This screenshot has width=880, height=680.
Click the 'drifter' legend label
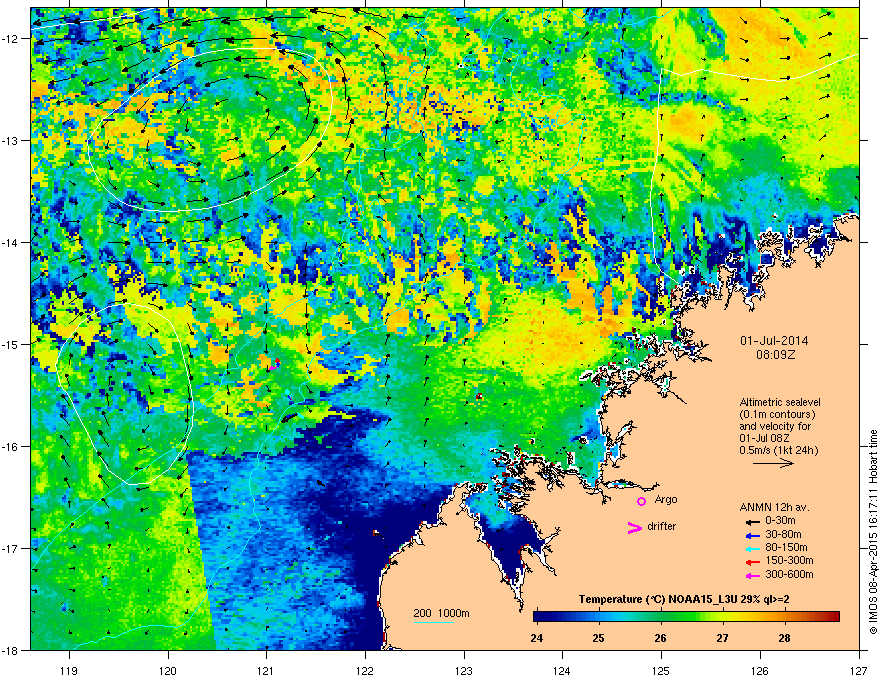tap(662, 526)
